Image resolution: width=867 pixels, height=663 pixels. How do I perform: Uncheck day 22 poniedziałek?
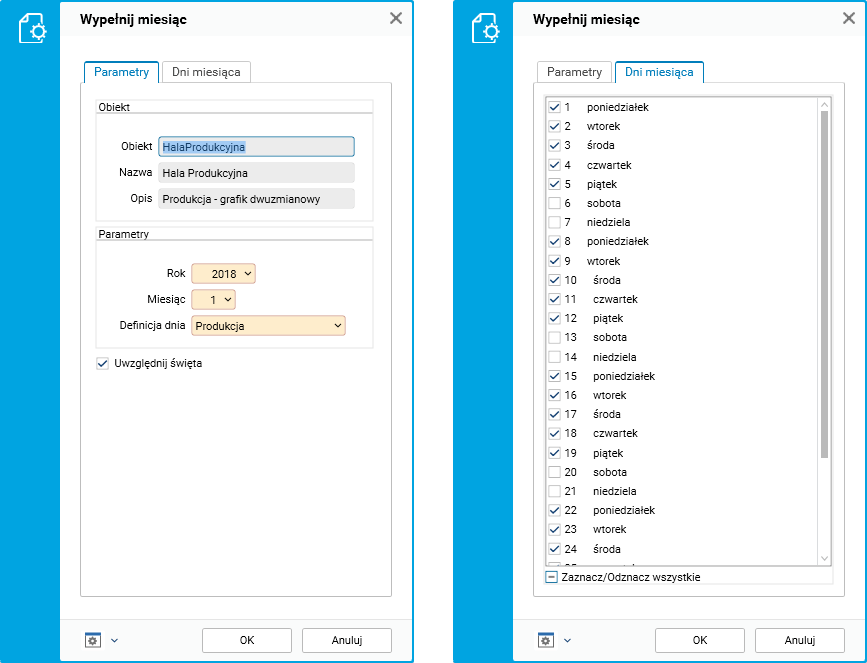pyautogui.click(x=554, y=510)
